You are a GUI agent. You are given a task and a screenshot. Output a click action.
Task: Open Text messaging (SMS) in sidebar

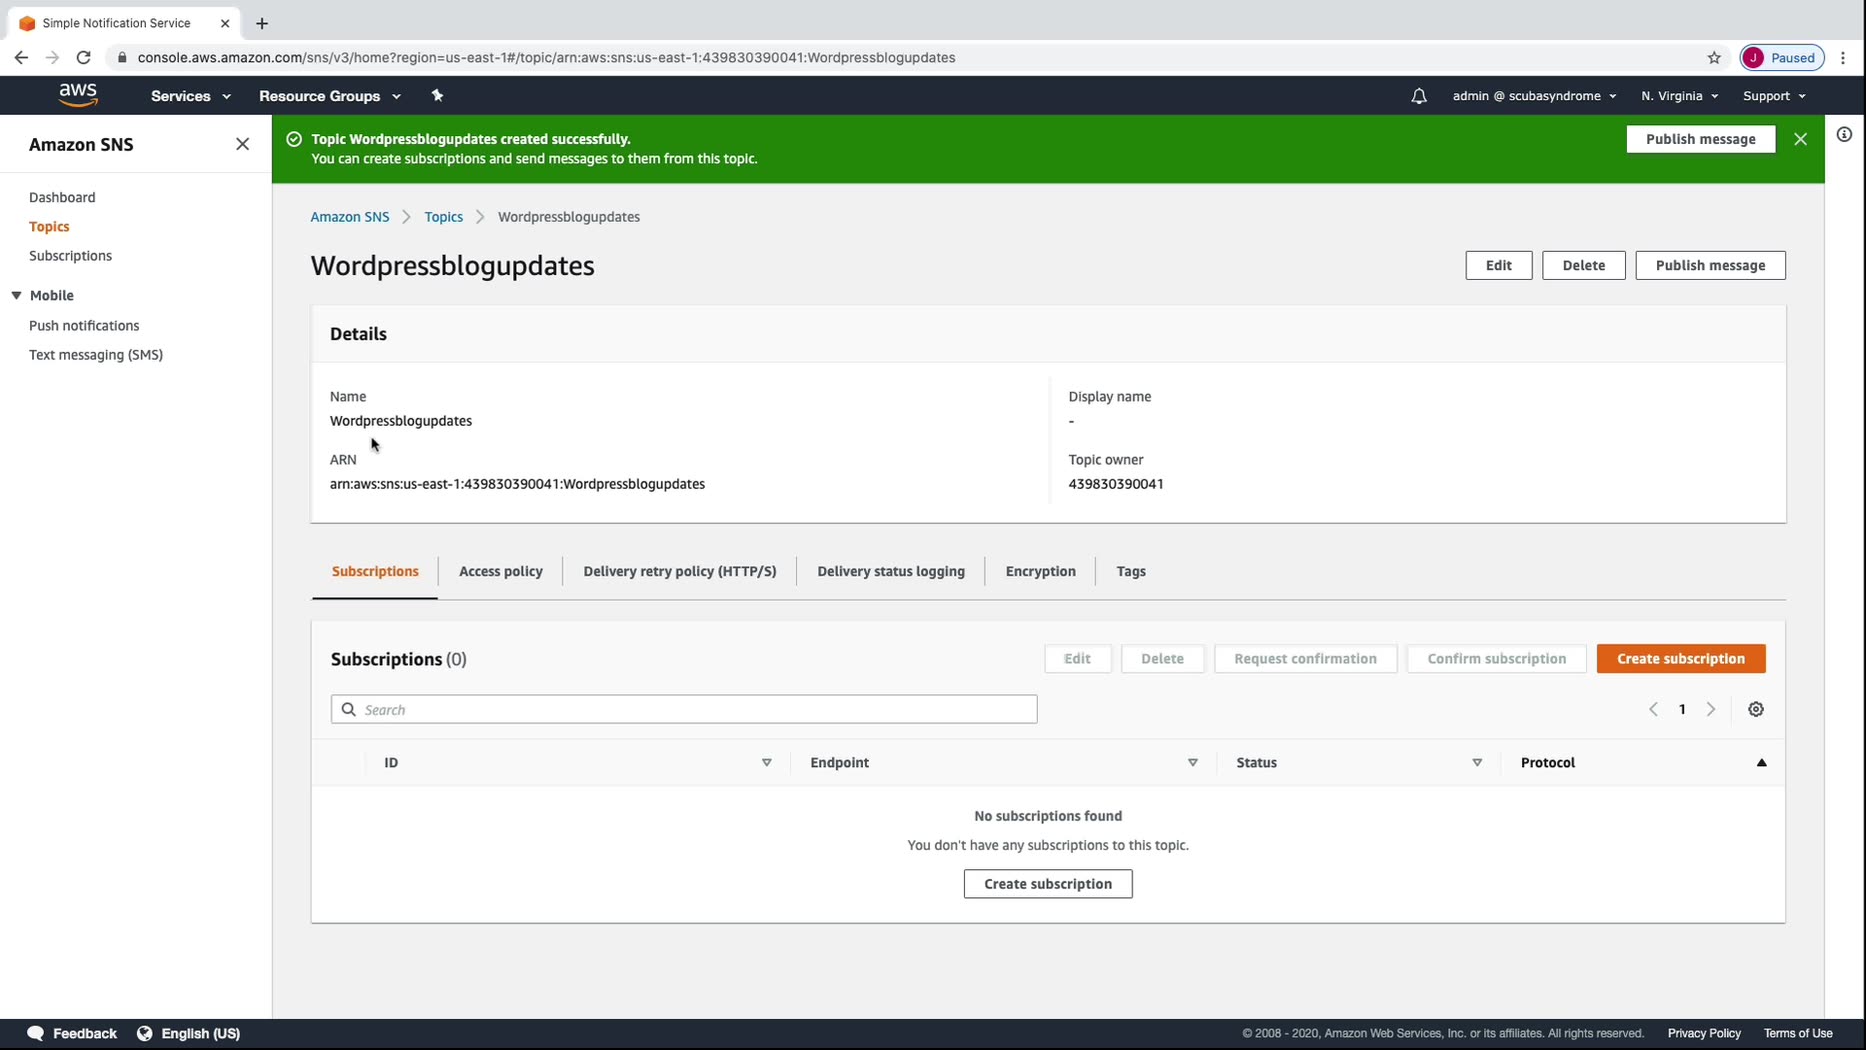point(96,355)
